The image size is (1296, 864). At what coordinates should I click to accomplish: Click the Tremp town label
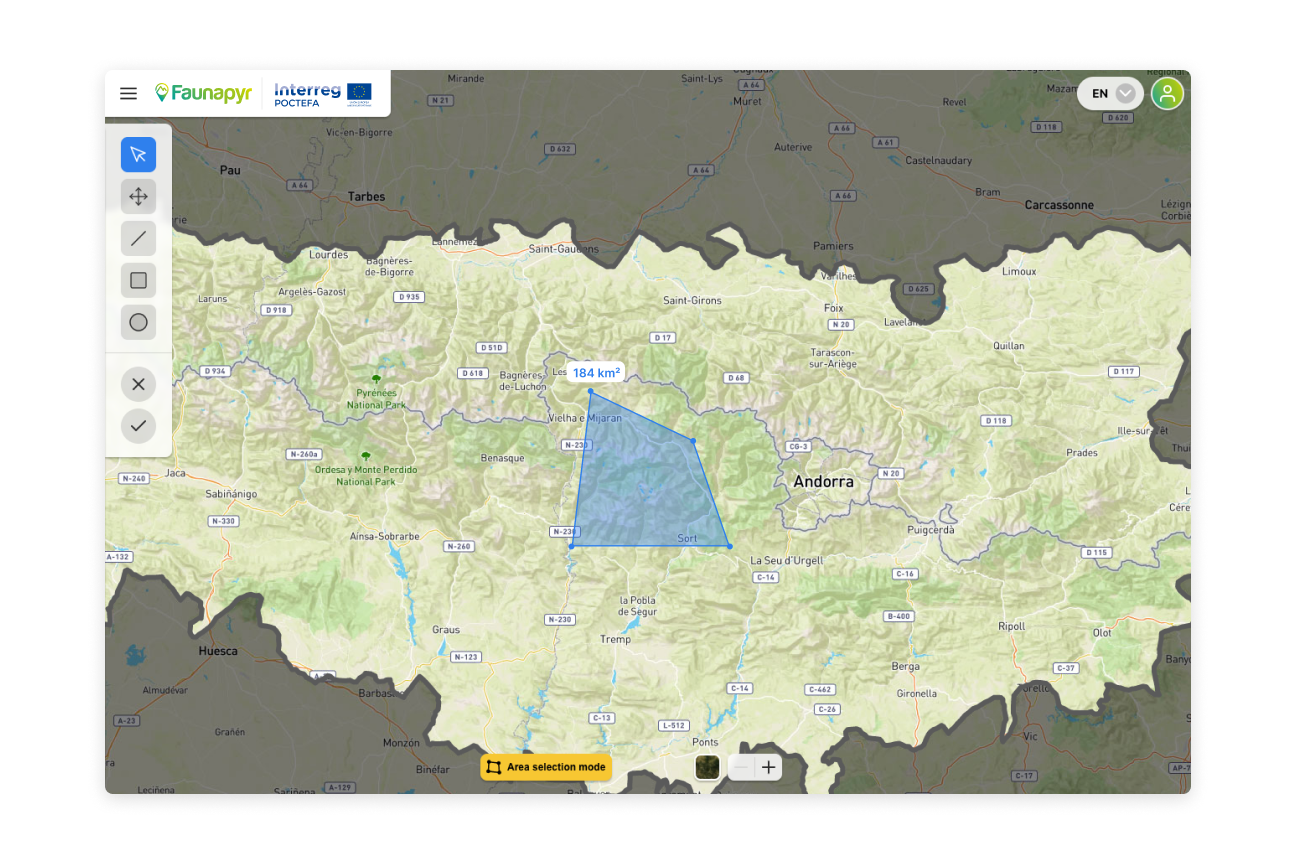(x=615, y=639)
